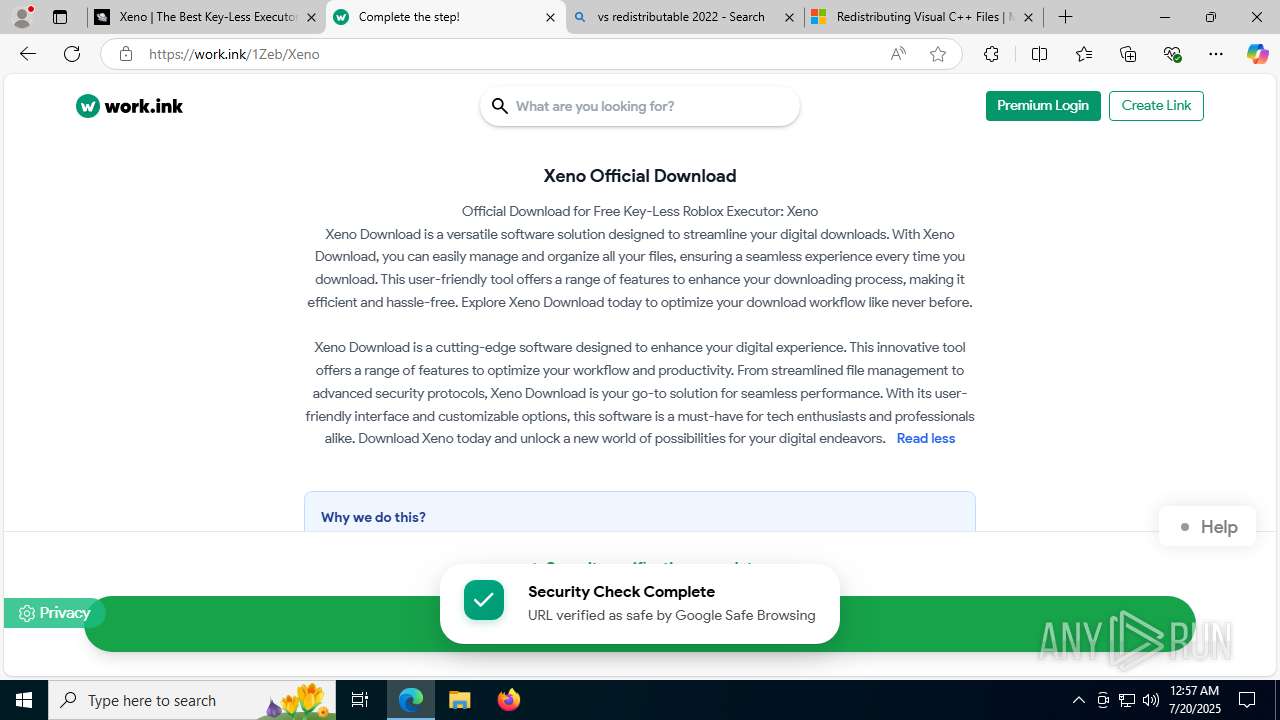Open Collections icon

pyautogui.click(x=1128, y=54)
